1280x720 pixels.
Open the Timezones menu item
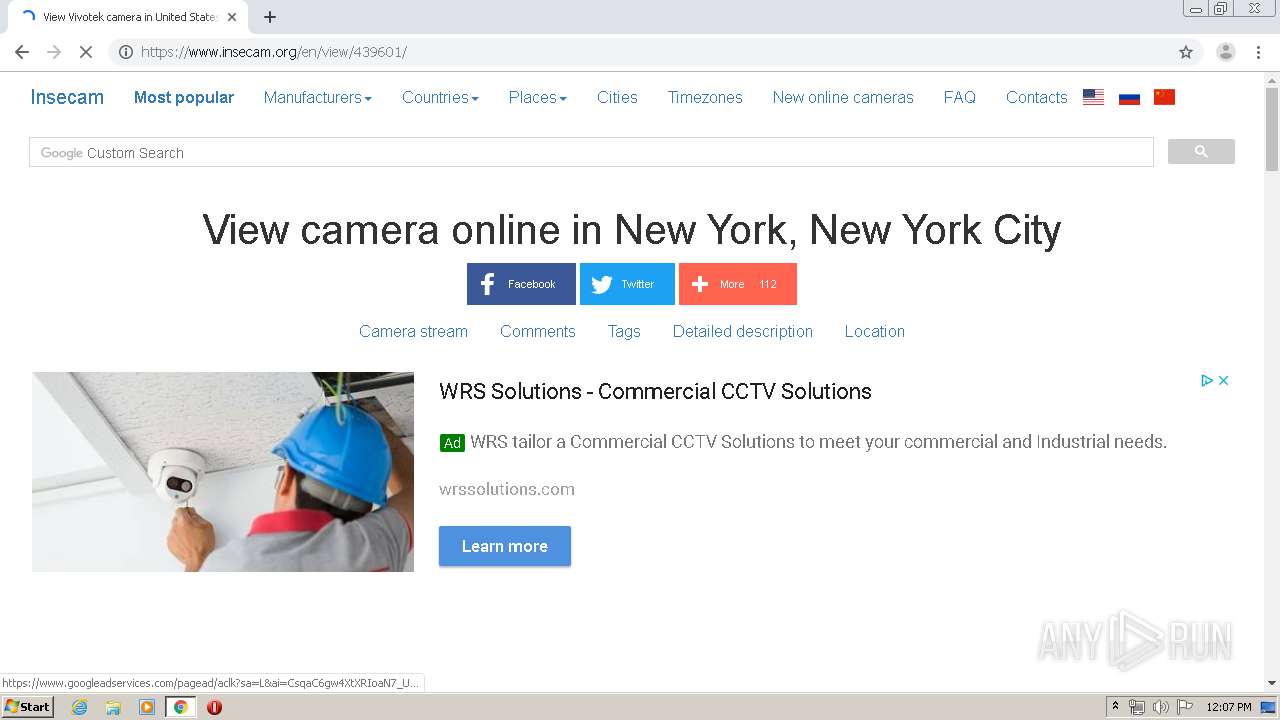[705, 97]
